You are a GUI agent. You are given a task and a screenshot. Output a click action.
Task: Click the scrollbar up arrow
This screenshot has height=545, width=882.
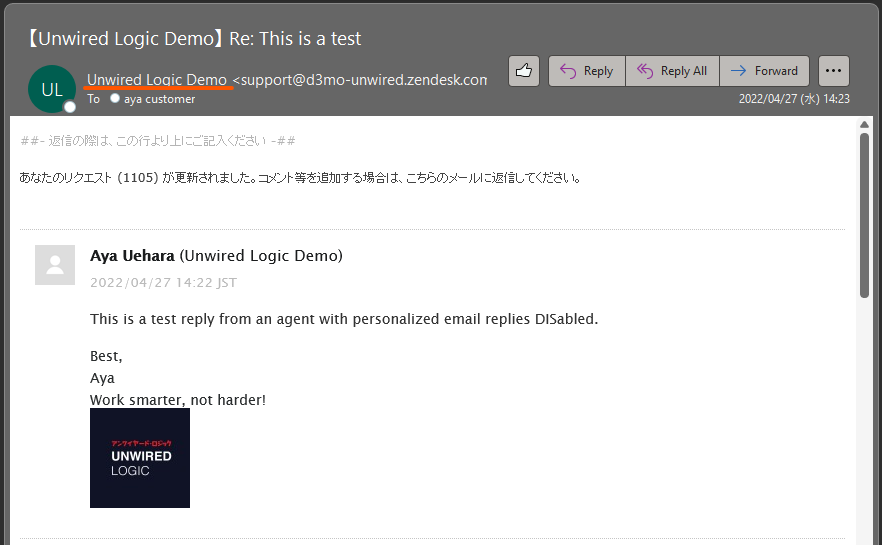[865, 124]
